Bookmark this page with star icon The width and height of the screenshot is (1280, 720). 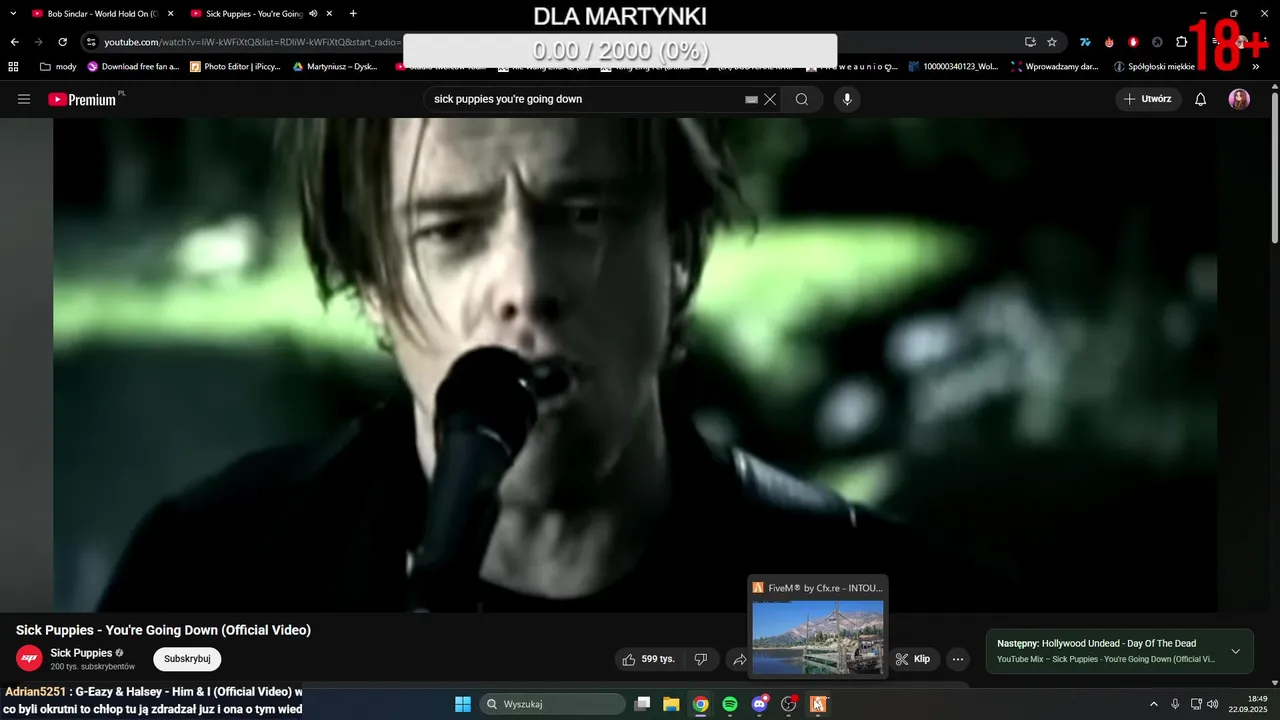point(1052,42)
